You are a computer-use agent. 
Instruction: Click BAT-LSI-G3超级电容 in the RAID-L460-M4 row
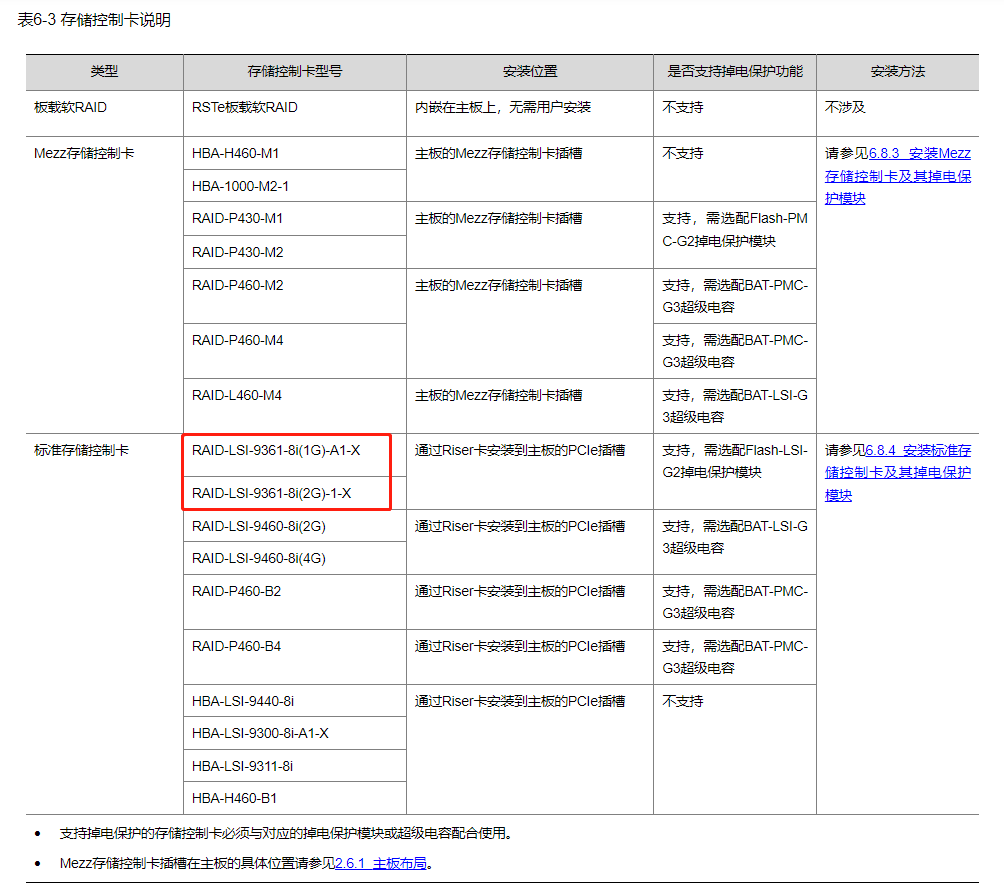click(734, 406)
